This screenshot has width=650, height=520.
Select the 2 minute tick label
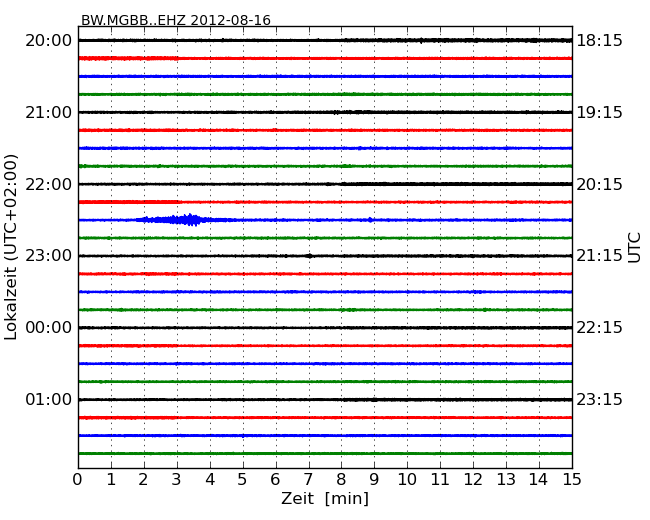pyautogui.click(x=143, y=479)
